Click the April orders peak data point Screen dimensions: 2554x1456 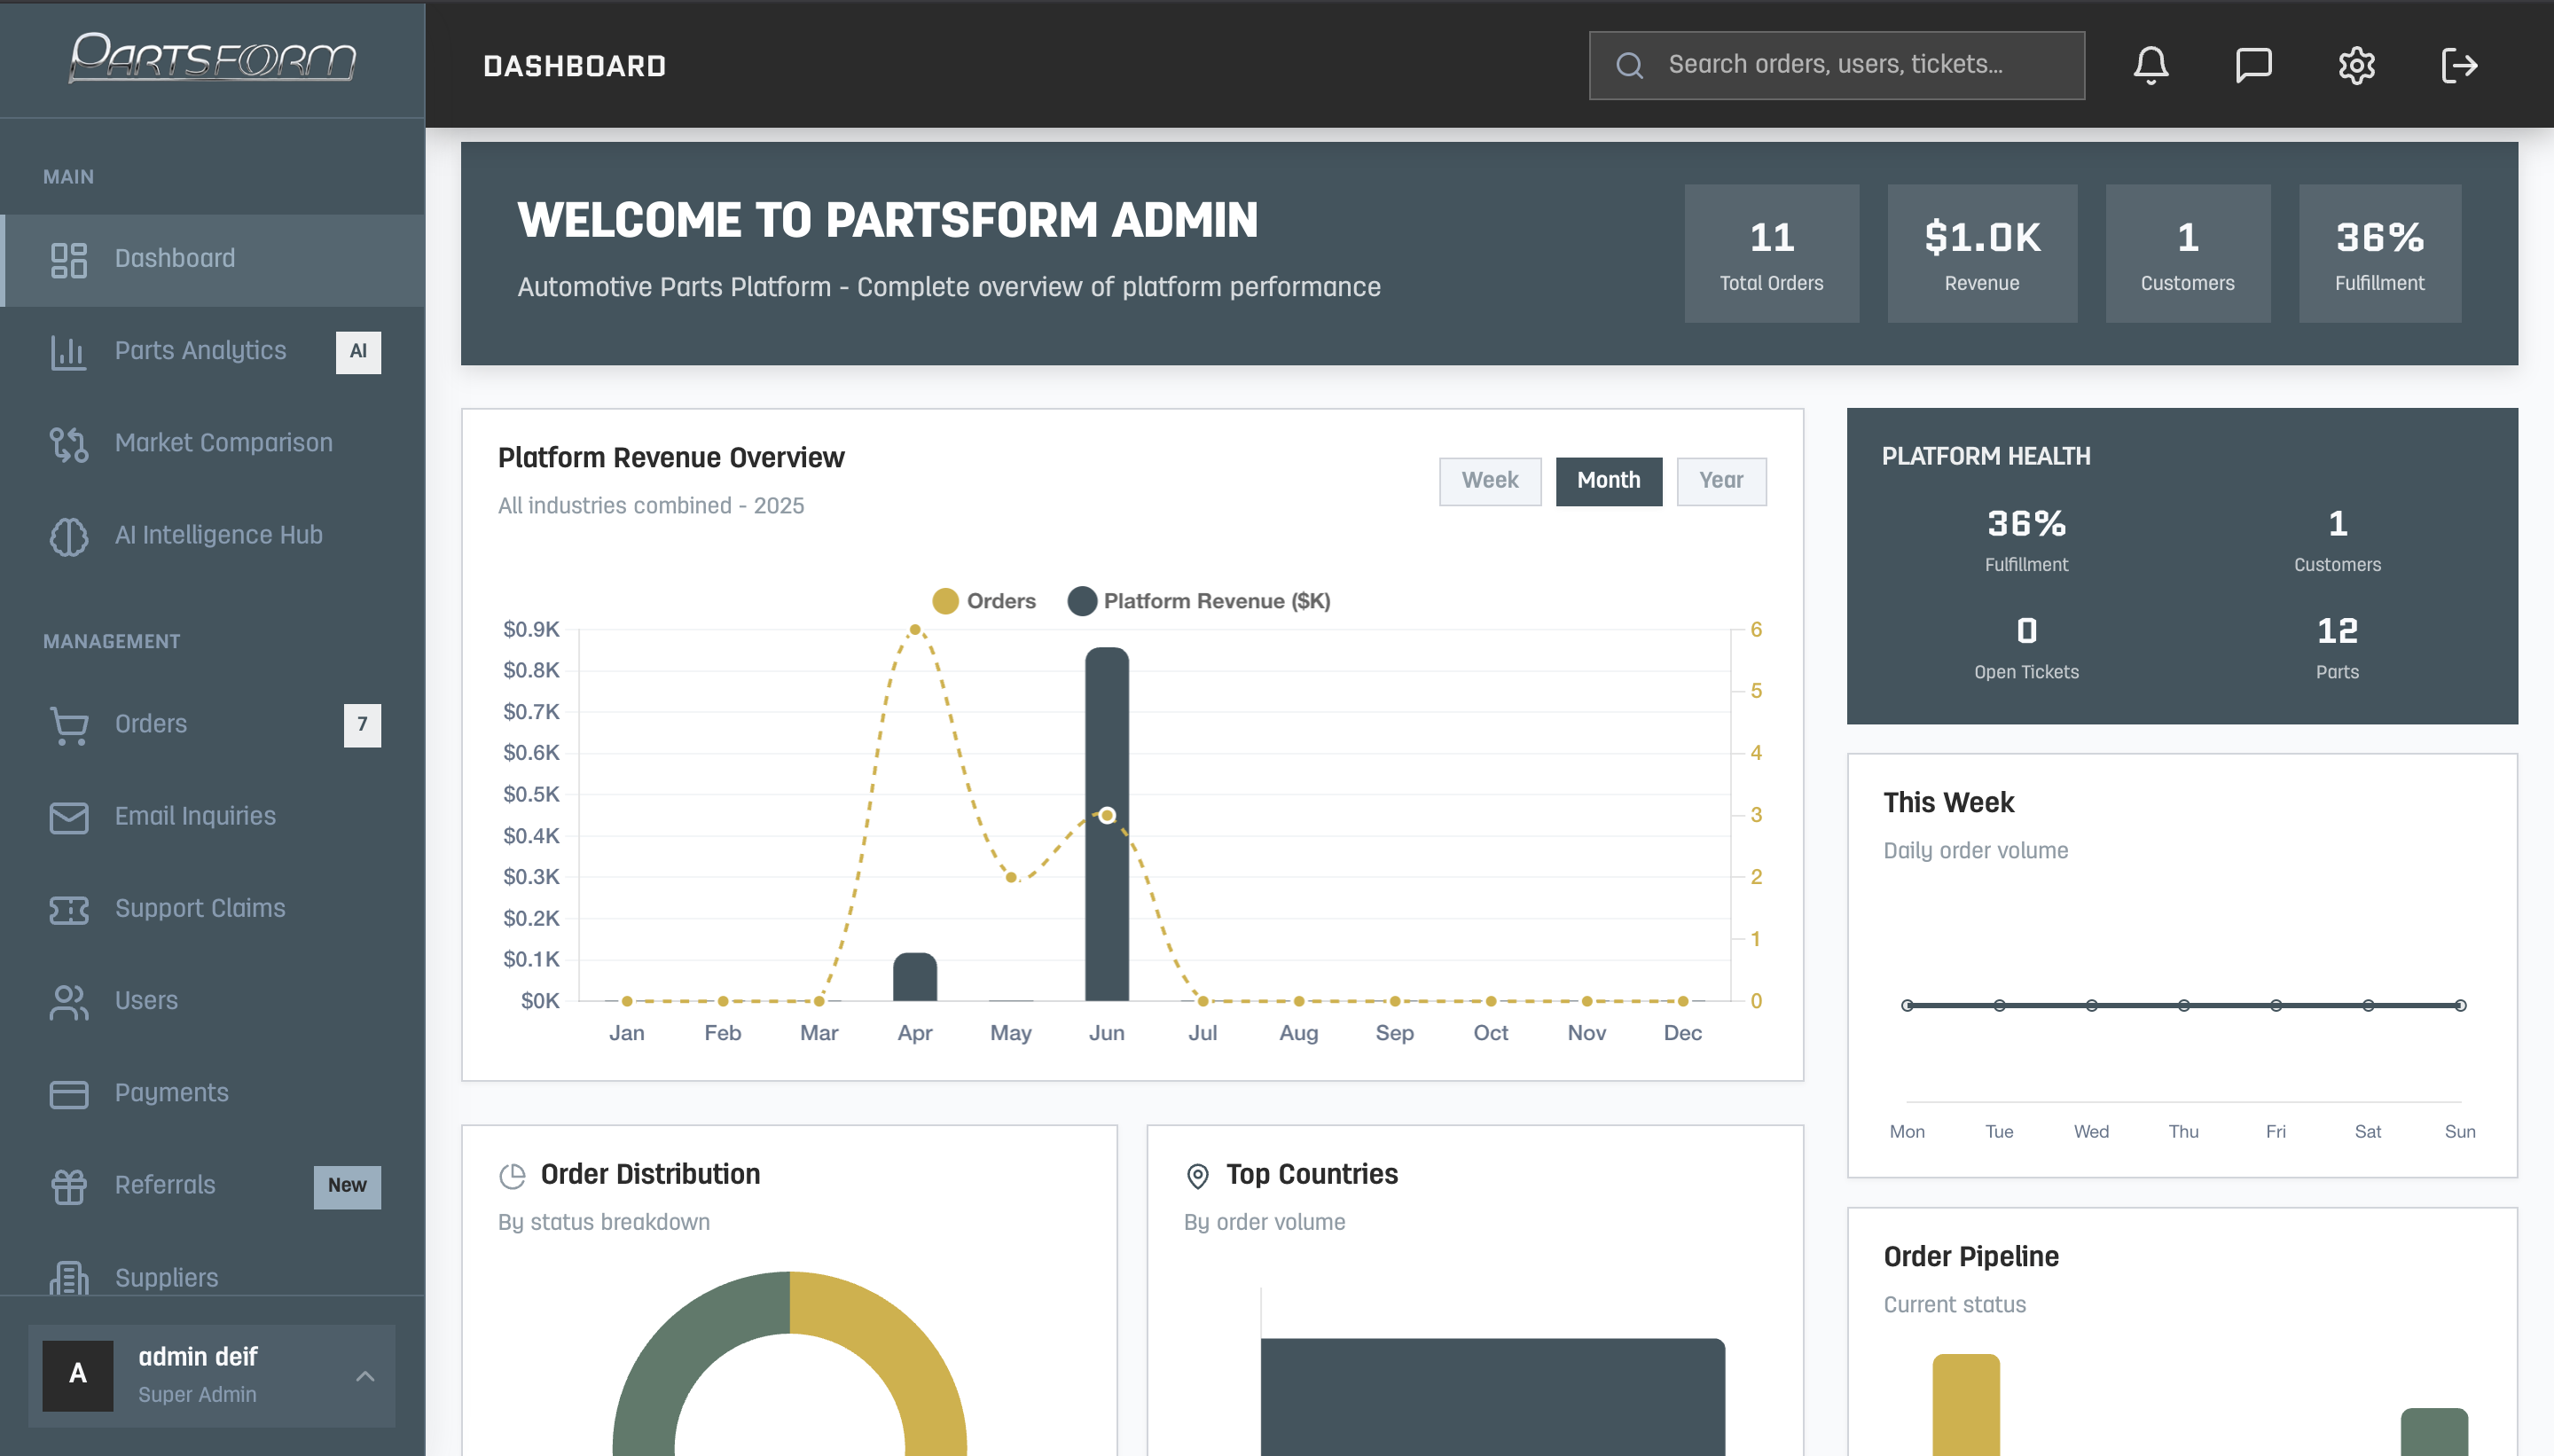pyautogui.click(x=915, y=630)
